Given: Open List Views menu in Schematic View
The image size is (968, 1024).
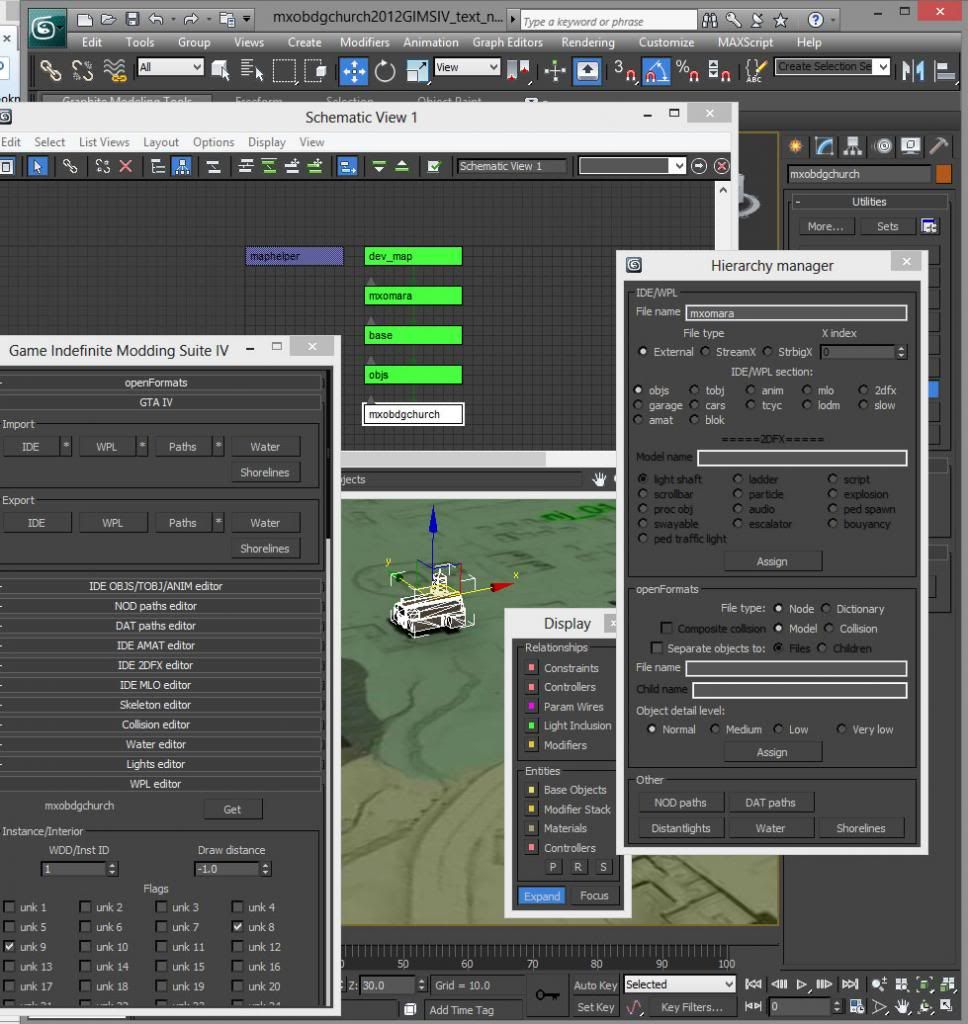Looking at the screenshot, I should pyautogui.click(x=104, y=142).
